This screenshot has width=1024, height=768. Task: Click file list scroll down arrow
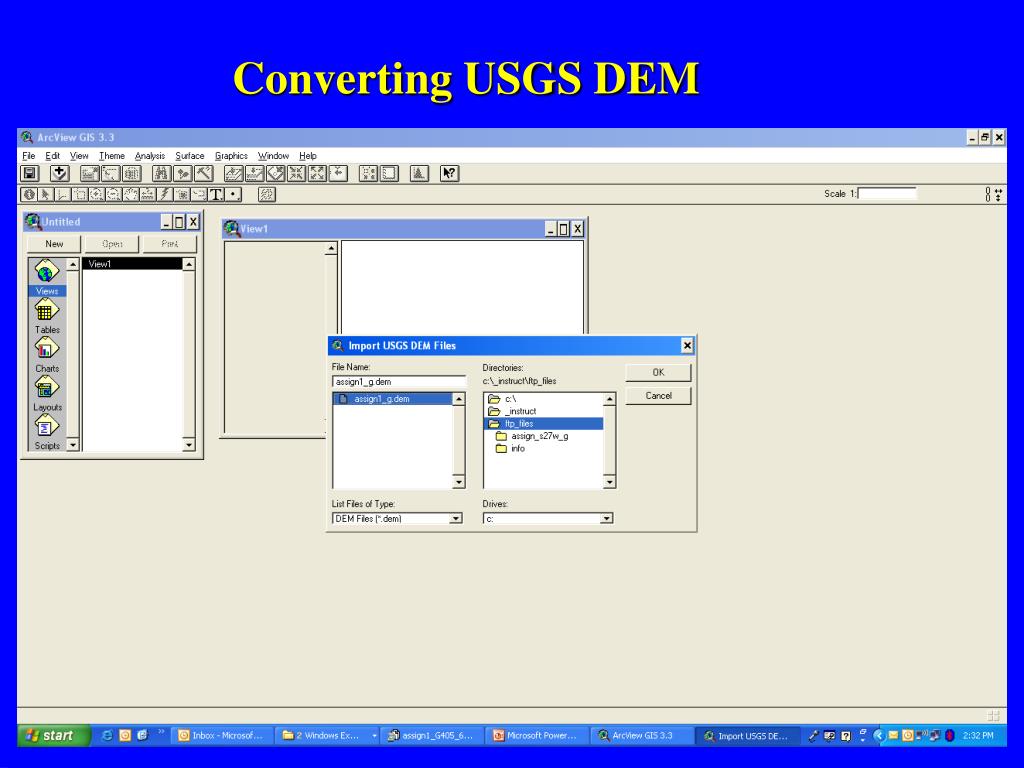[x=458, y=483]
